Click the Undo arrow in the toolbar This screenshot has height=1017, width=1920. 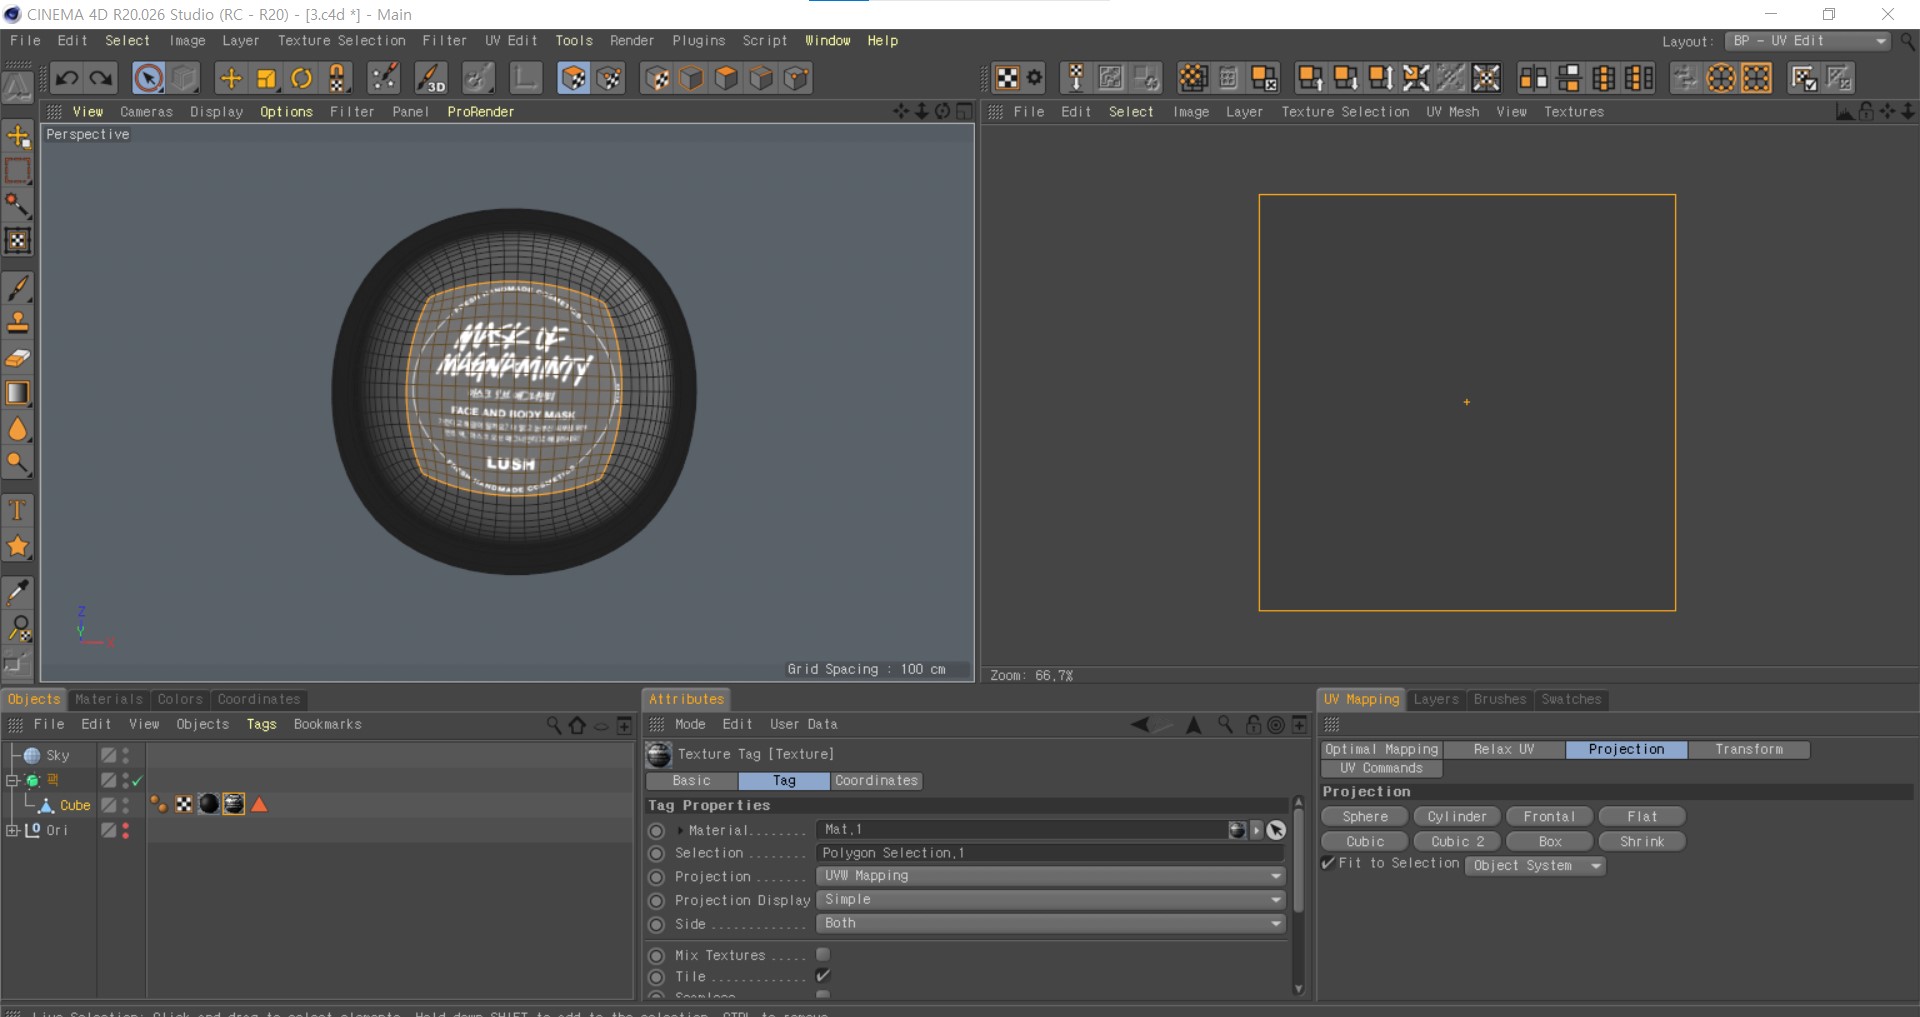[67, 78]
